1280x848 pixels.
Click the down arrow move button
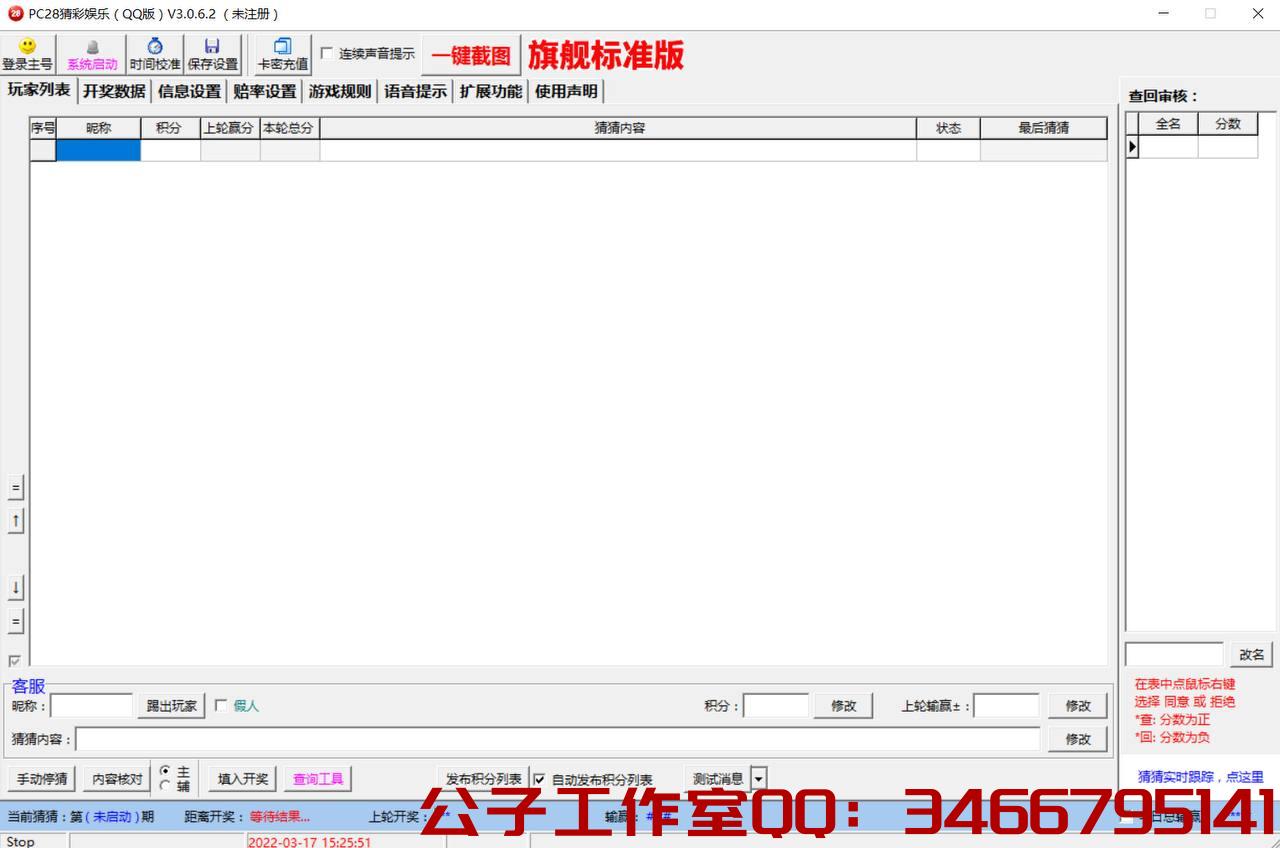(15, 587)
